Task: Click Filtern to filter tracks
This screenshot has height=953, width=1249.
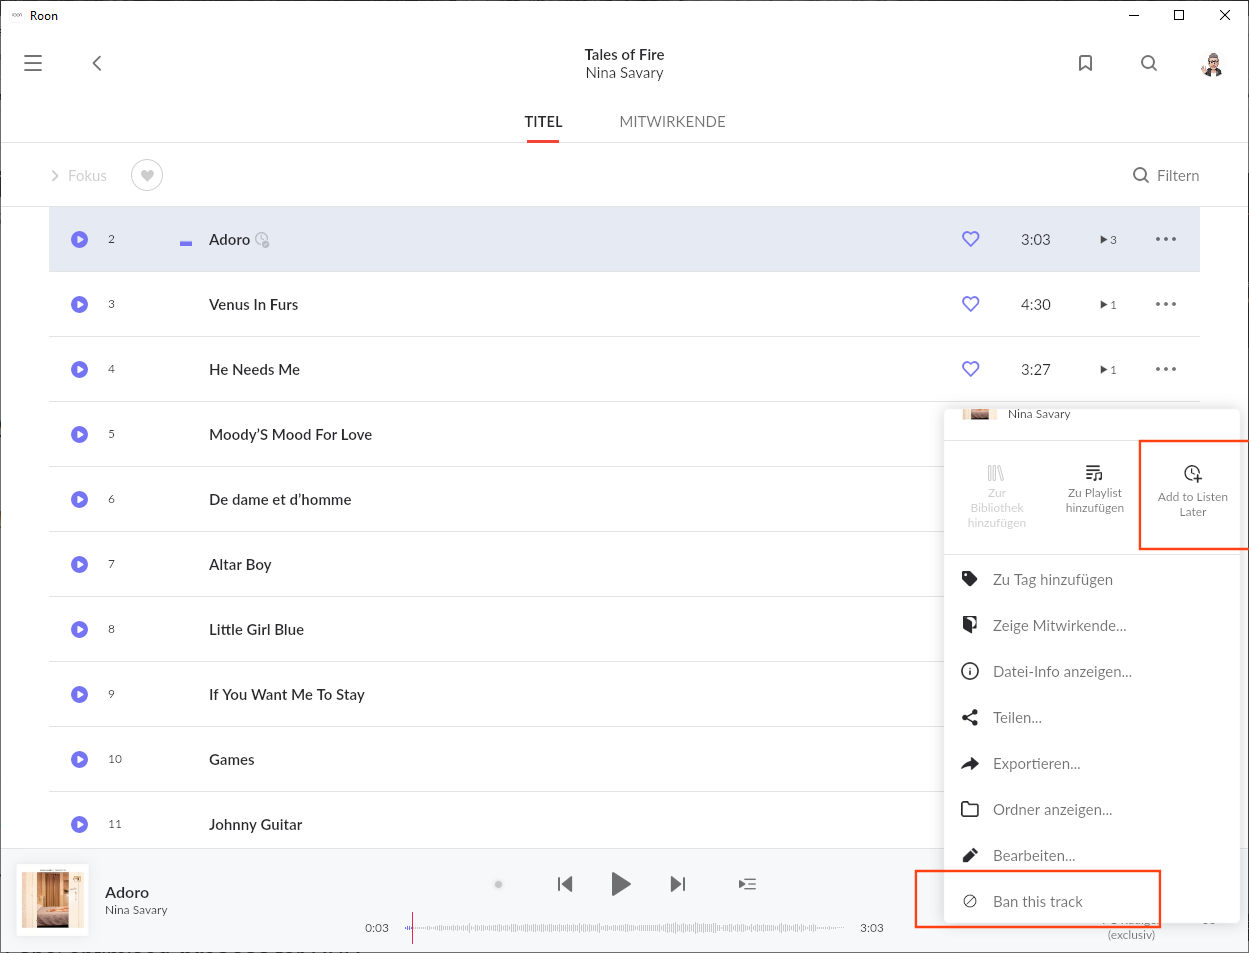Action: [1165, 175]
